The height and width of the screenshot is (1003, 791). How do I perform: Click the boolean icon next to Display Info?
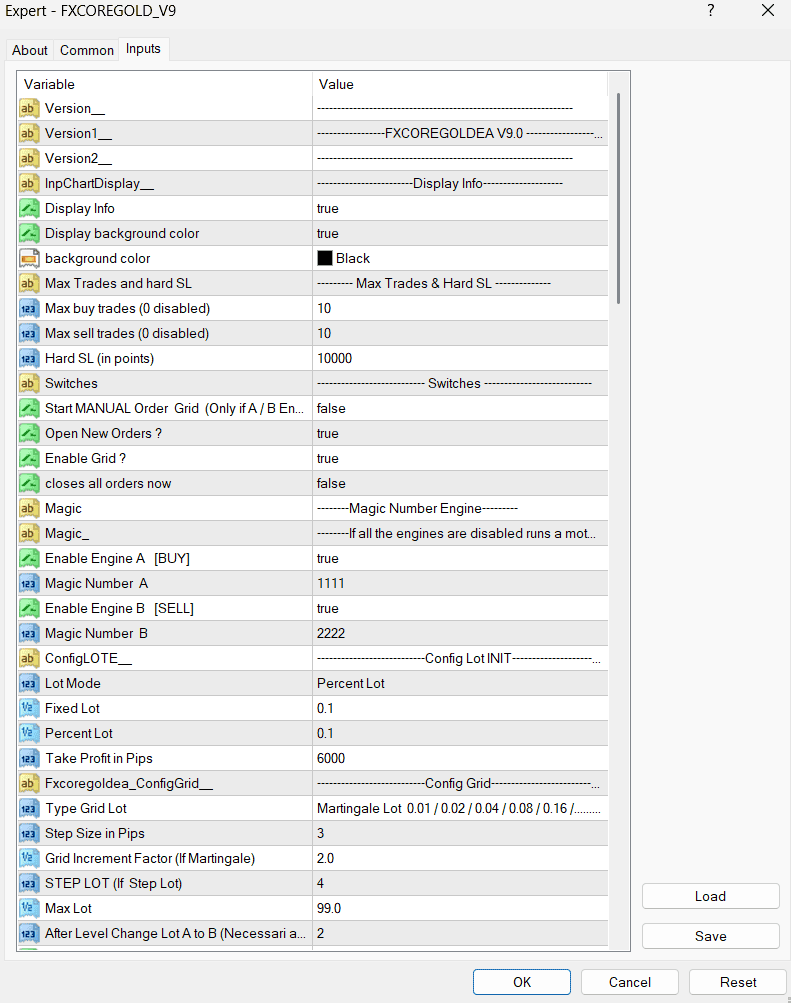(29, 208)
